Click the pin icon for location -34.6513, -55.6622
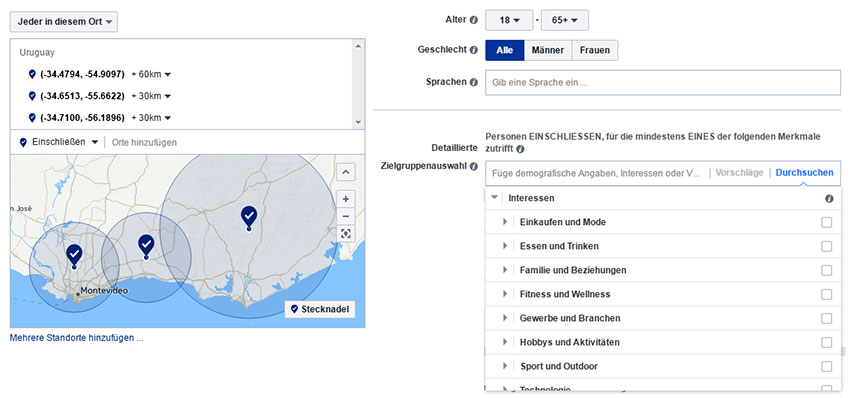Image resolution: width=850 pixels, height=398 pixels. 31,96
